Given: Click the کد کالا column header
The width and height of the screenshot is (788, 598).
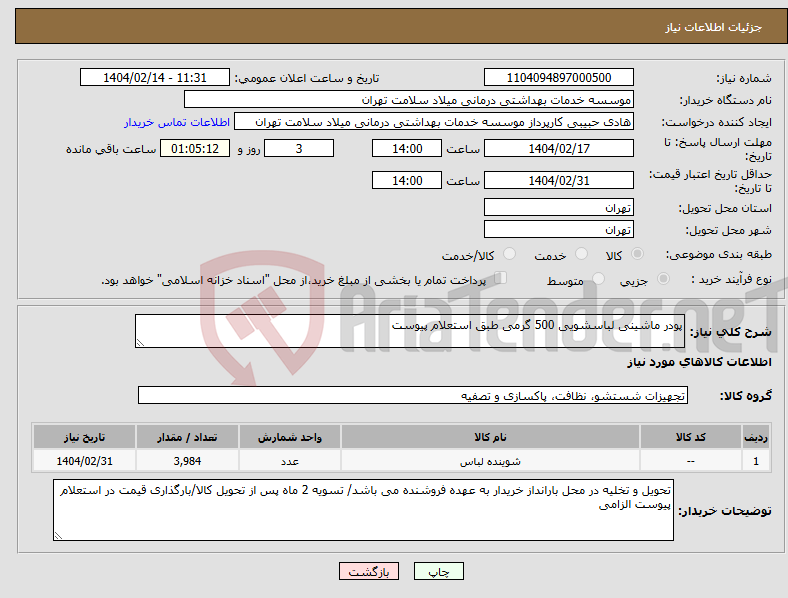Looking at the screenshot, I should point(691,437).
